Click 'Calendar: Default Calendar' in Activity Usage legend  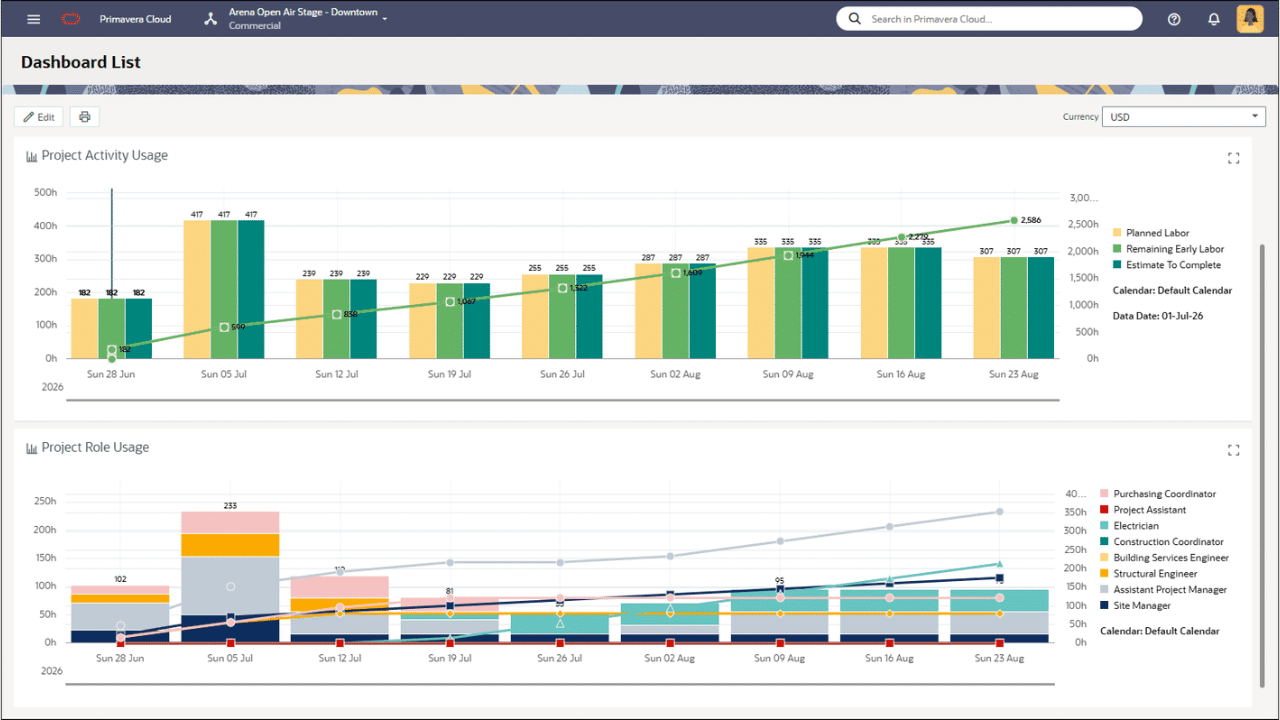tap(1172, 291)
